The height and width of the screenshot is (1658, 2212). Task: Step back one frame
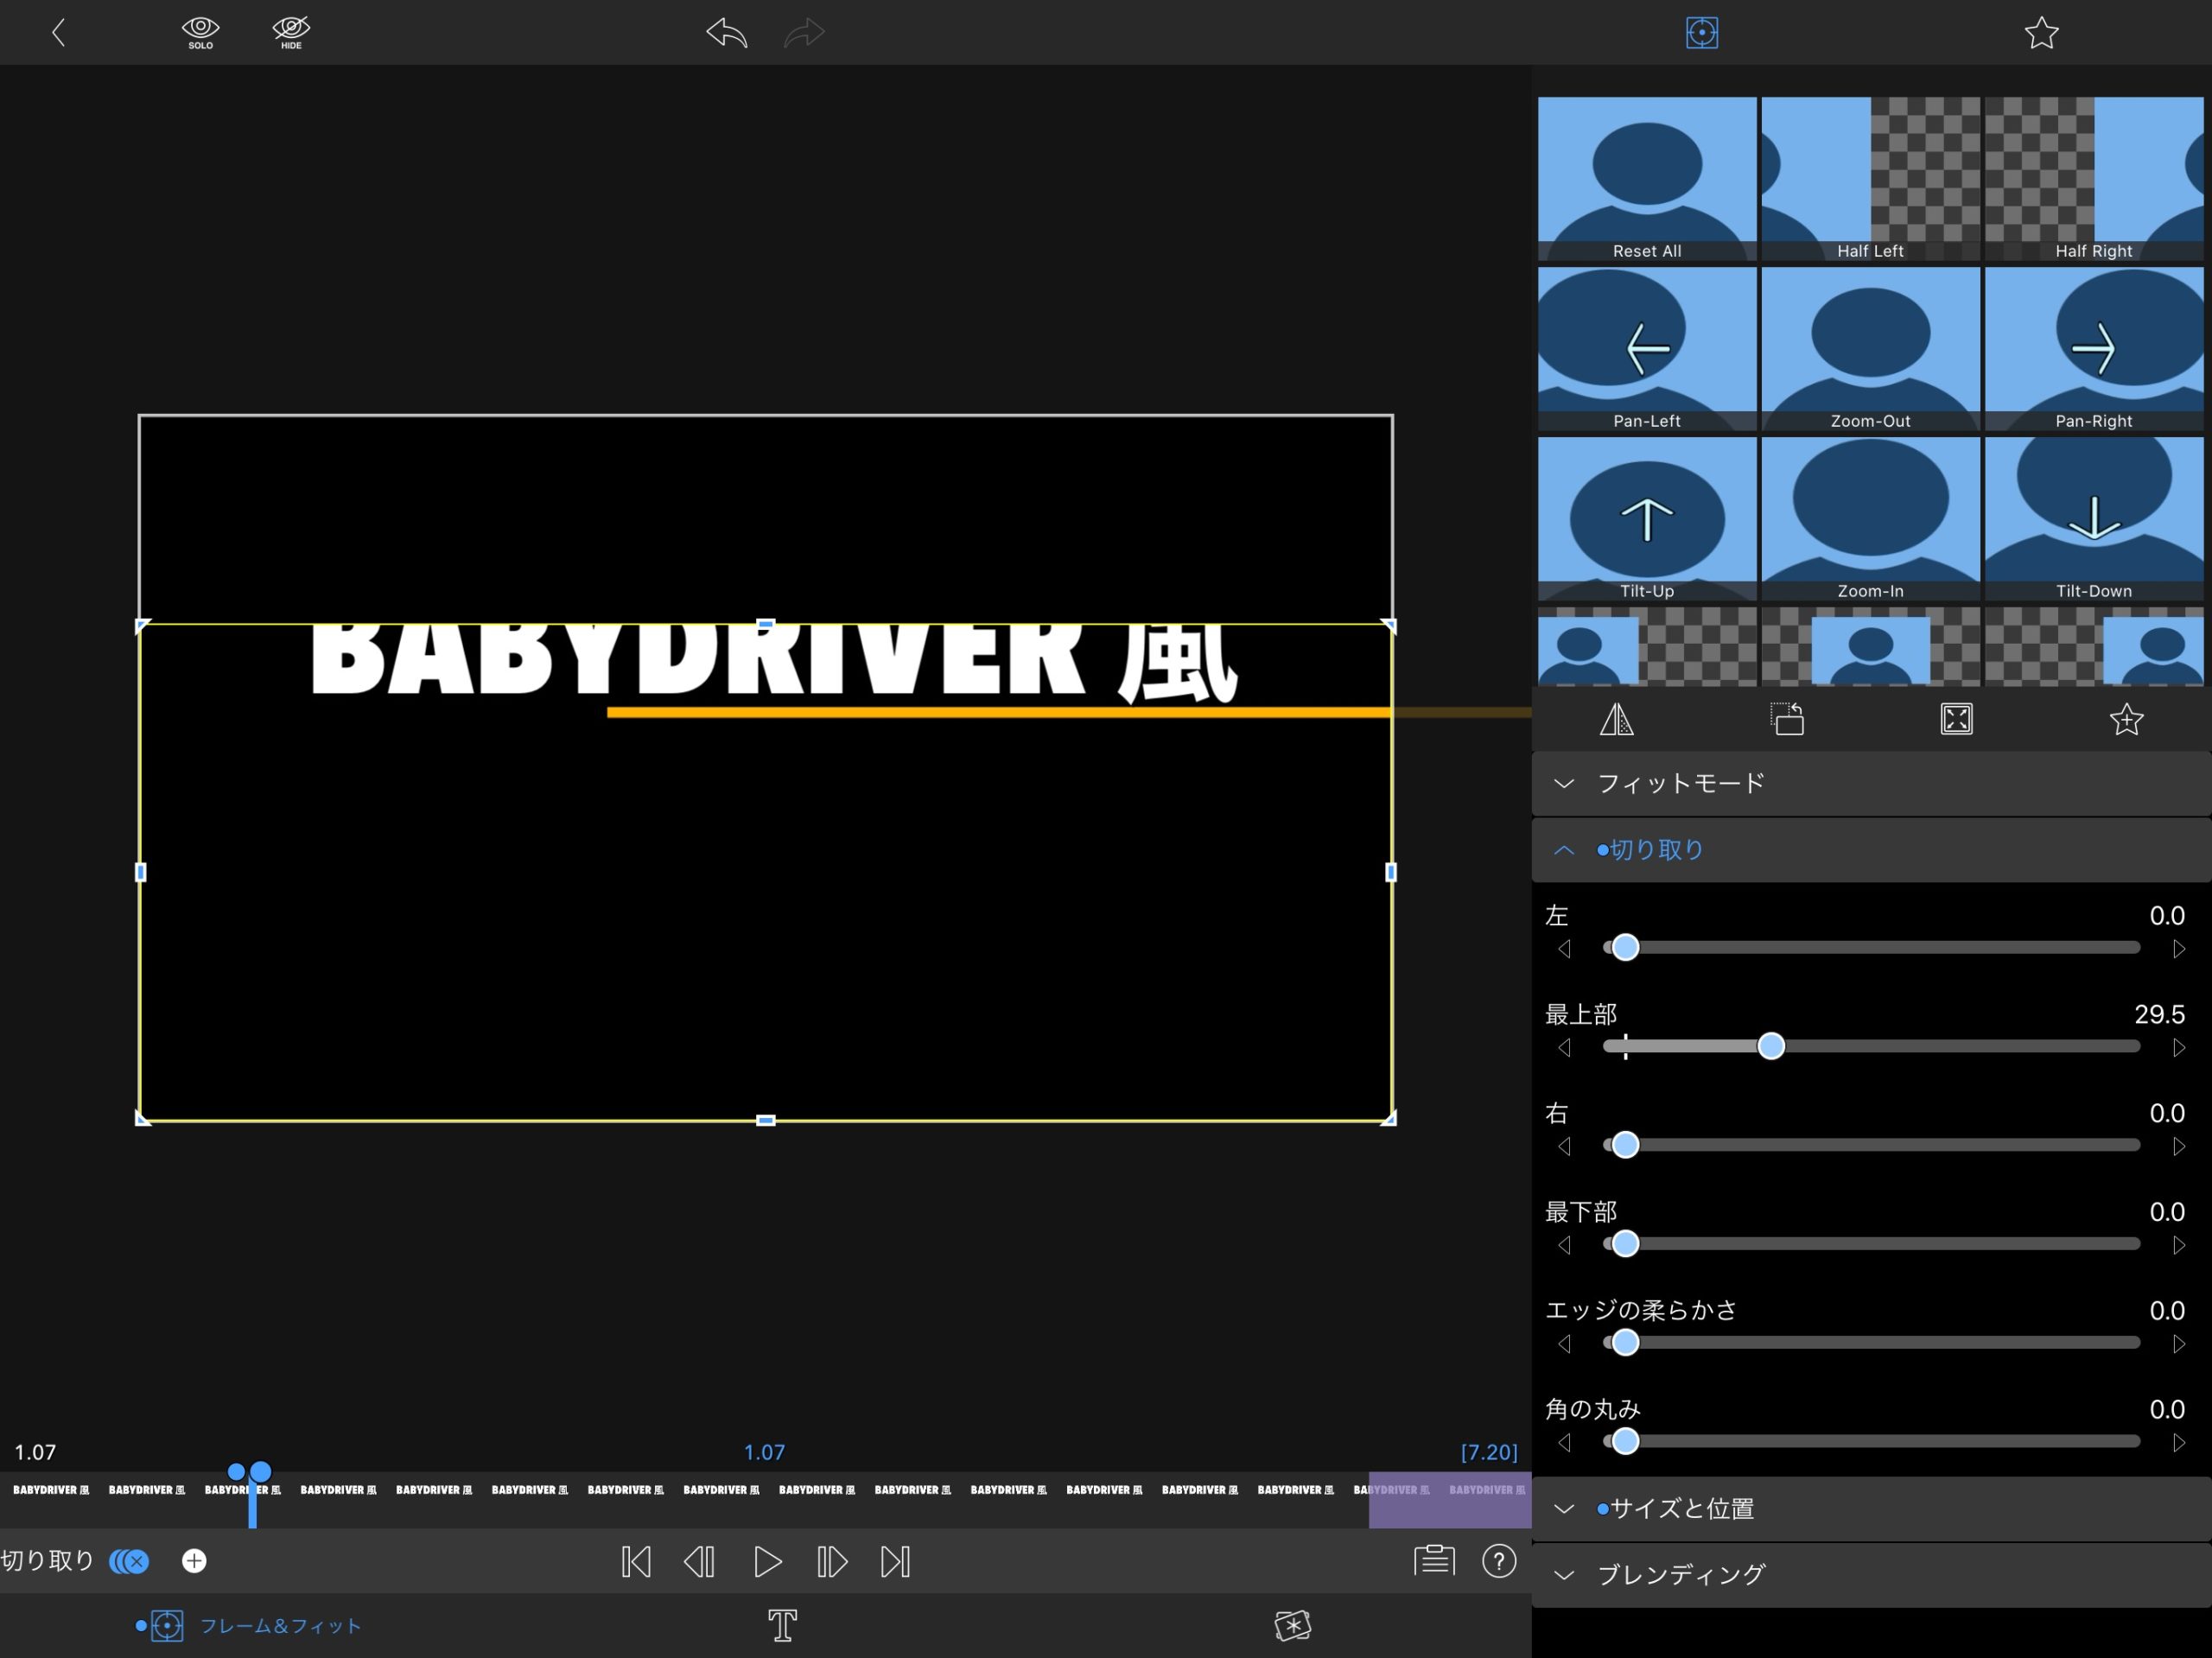(699, 1561)
